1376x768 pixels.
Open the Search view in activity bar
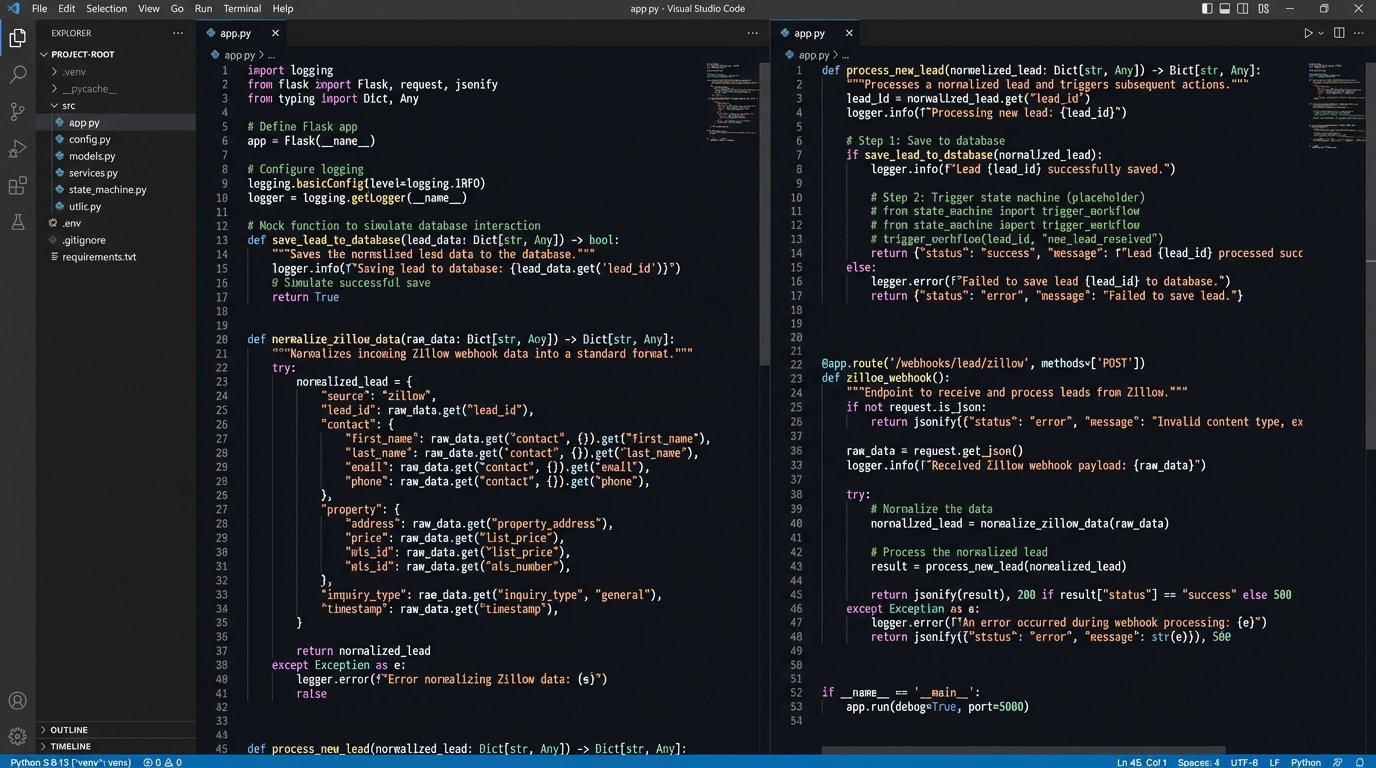(x=17, y=75)
